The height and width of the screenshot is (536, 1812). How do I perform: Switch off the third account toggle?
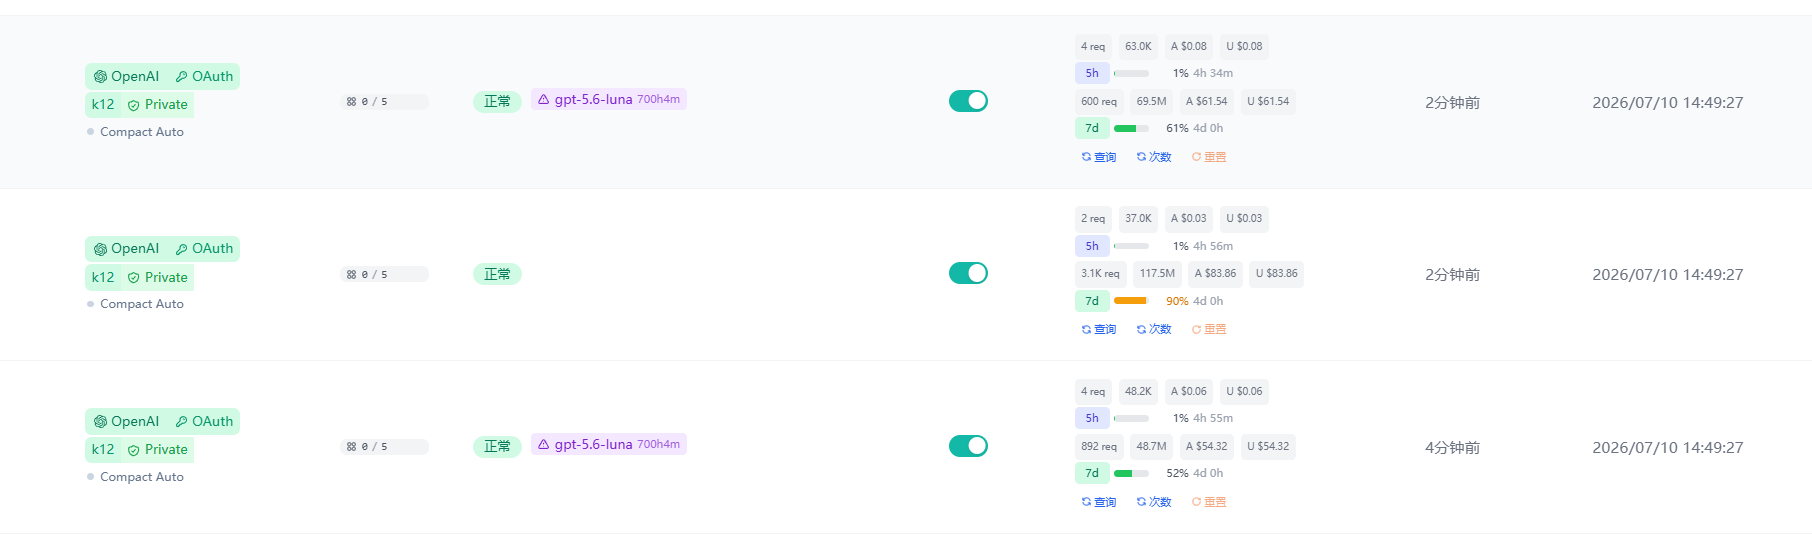(968, 446)
